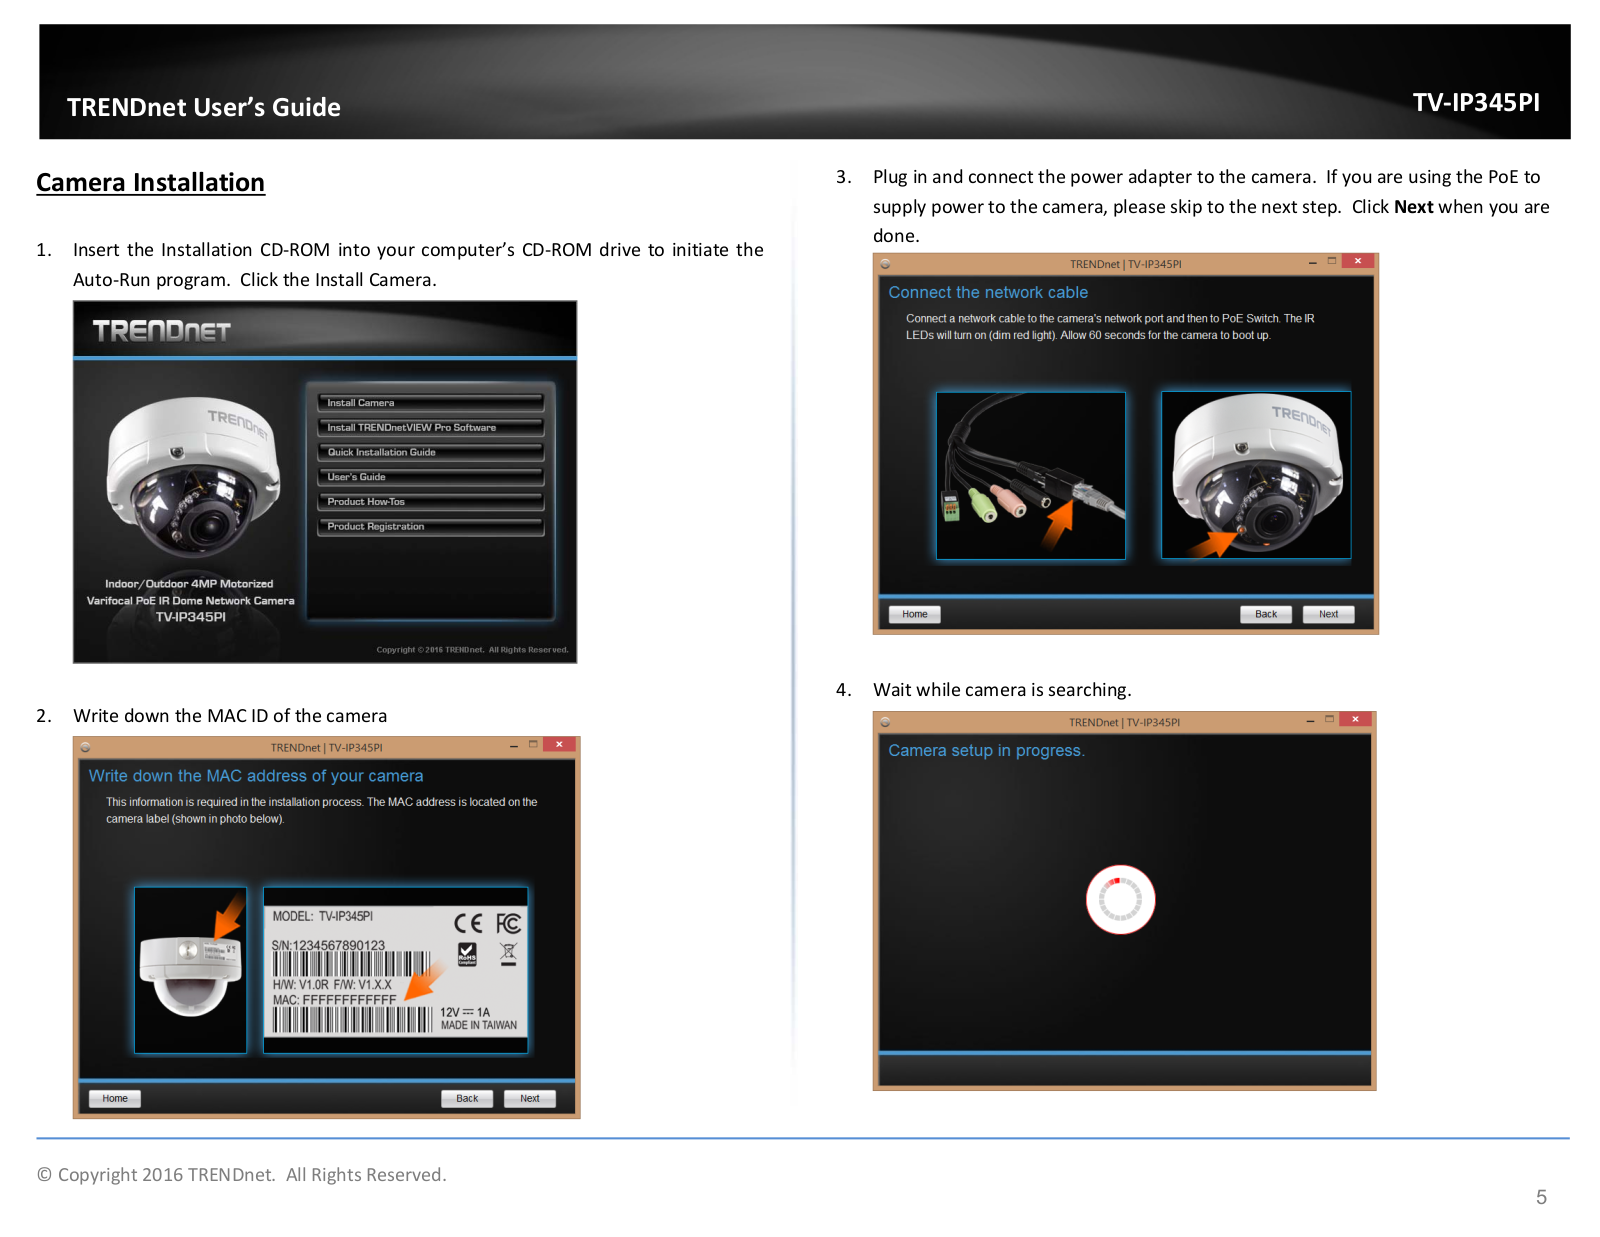The image size is (1600, 1237).
Task: Click Next in the network cable window
Action: coord(1329,614)
